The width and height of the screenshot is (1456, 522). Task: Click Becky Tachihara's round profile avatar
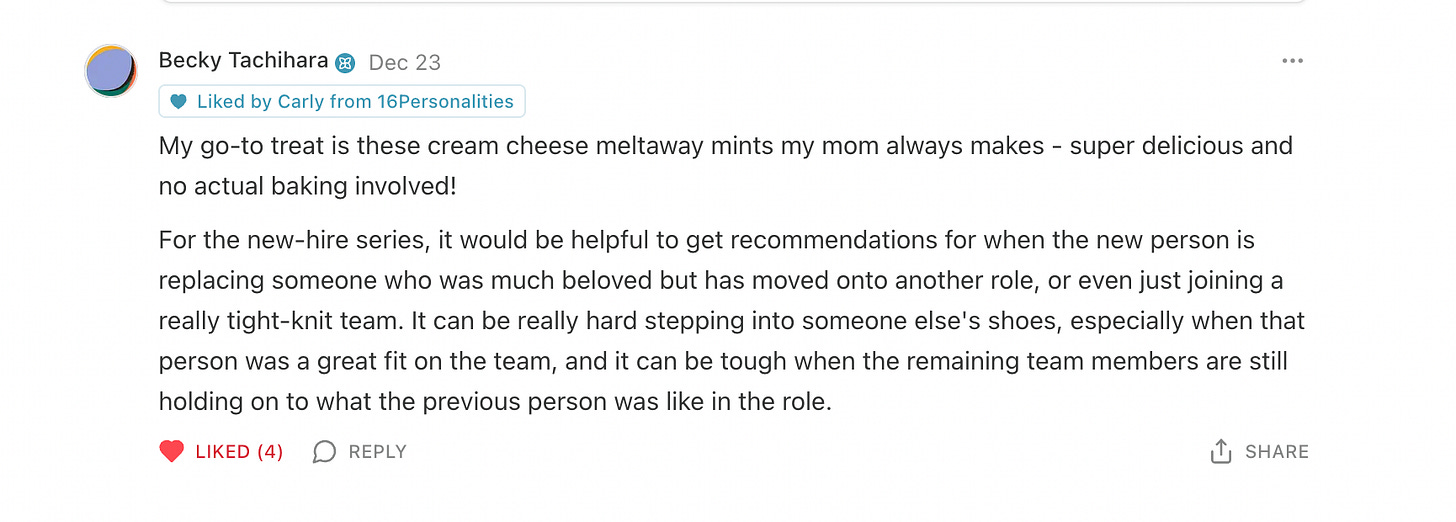110,71
